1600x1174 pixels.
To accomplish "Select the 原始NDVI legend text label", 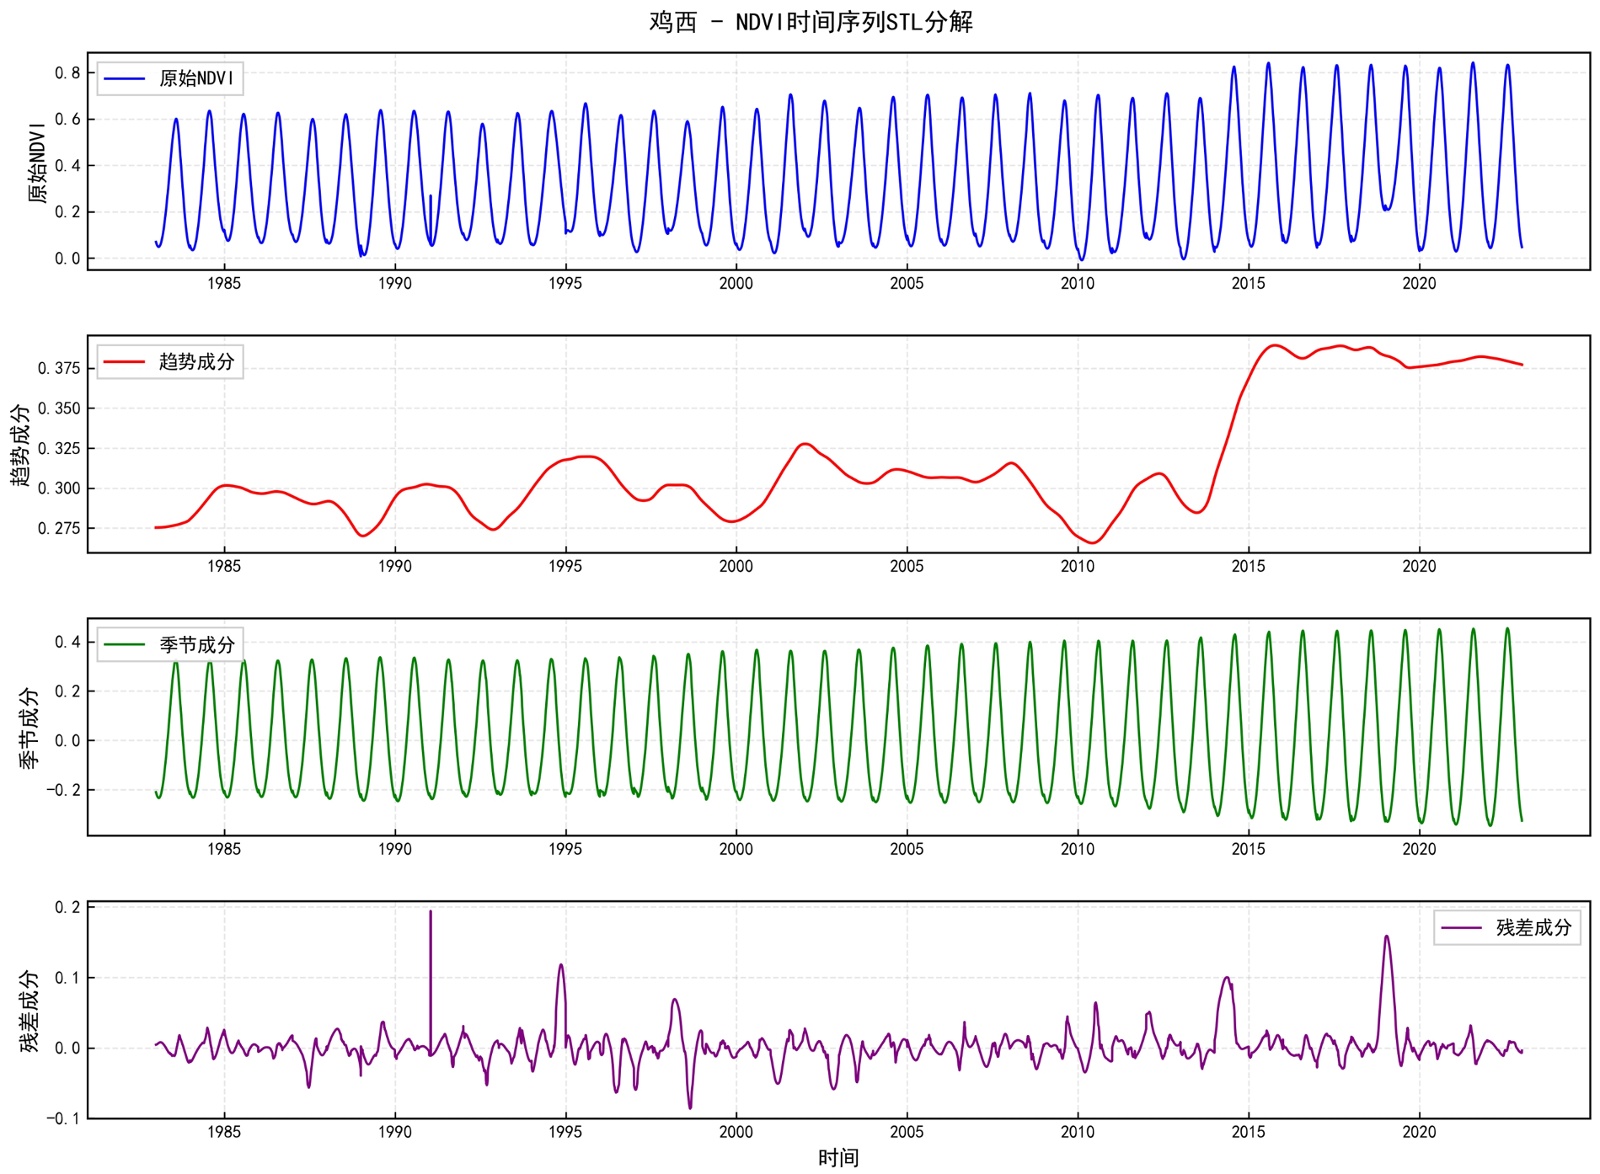I will point(197,79).
